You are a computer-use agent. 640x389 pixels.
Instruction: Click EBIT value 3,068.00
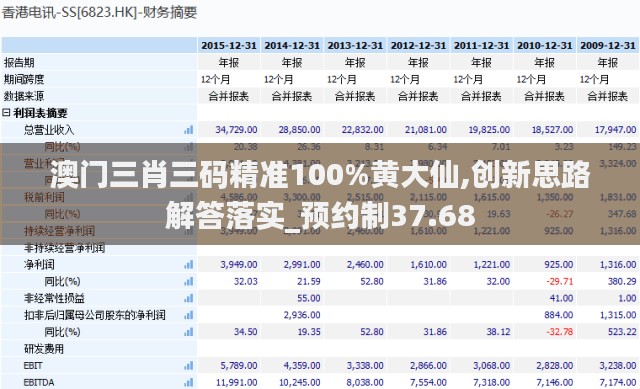click(492, 366)
